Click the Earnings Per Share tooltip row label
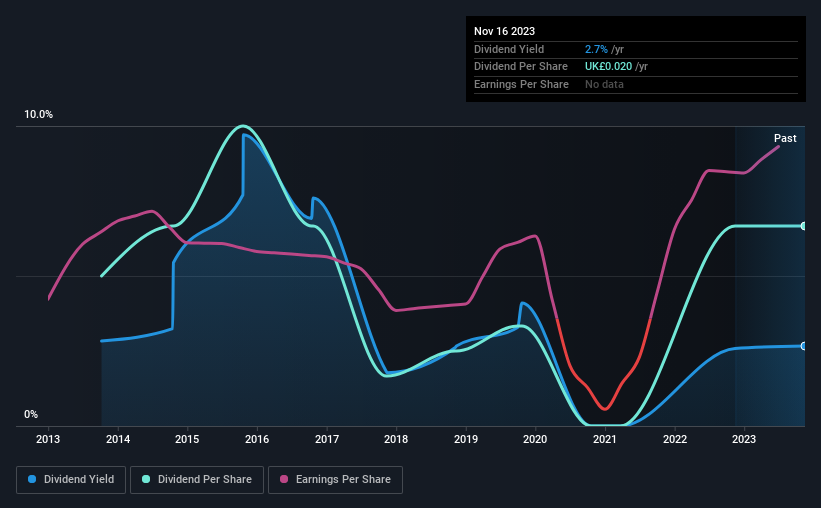The image size is (821, 508). (x=521, y=84)
